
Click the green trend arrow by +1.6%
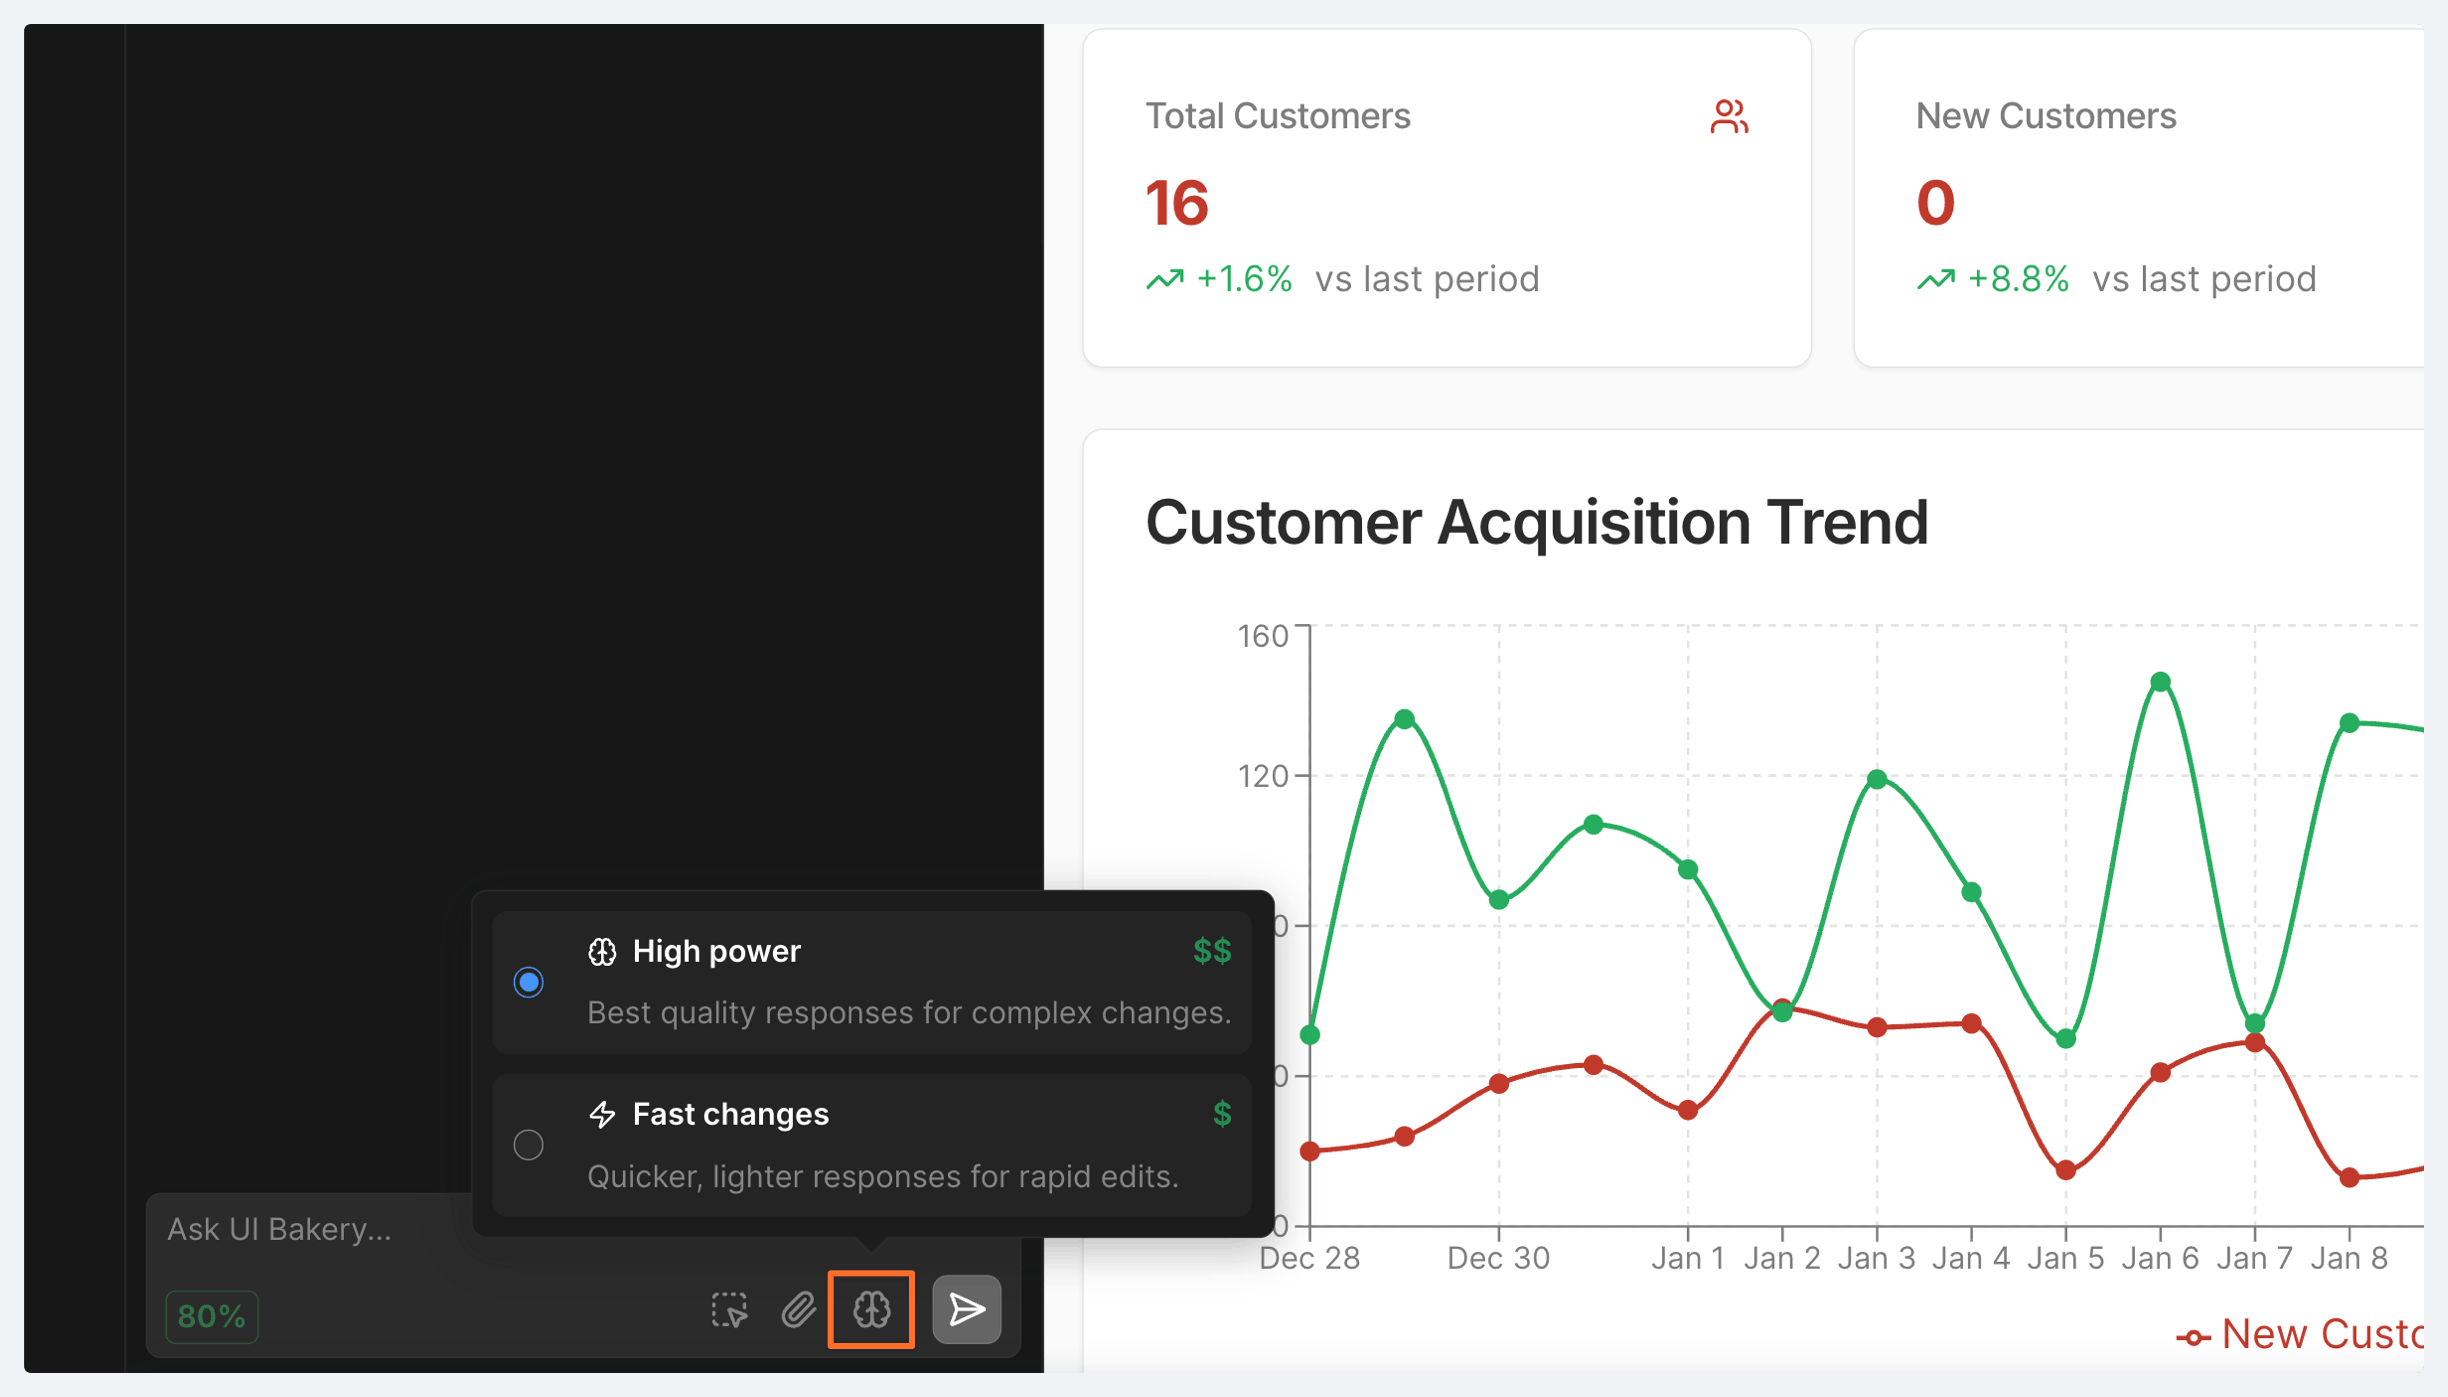pos(1165,279)
